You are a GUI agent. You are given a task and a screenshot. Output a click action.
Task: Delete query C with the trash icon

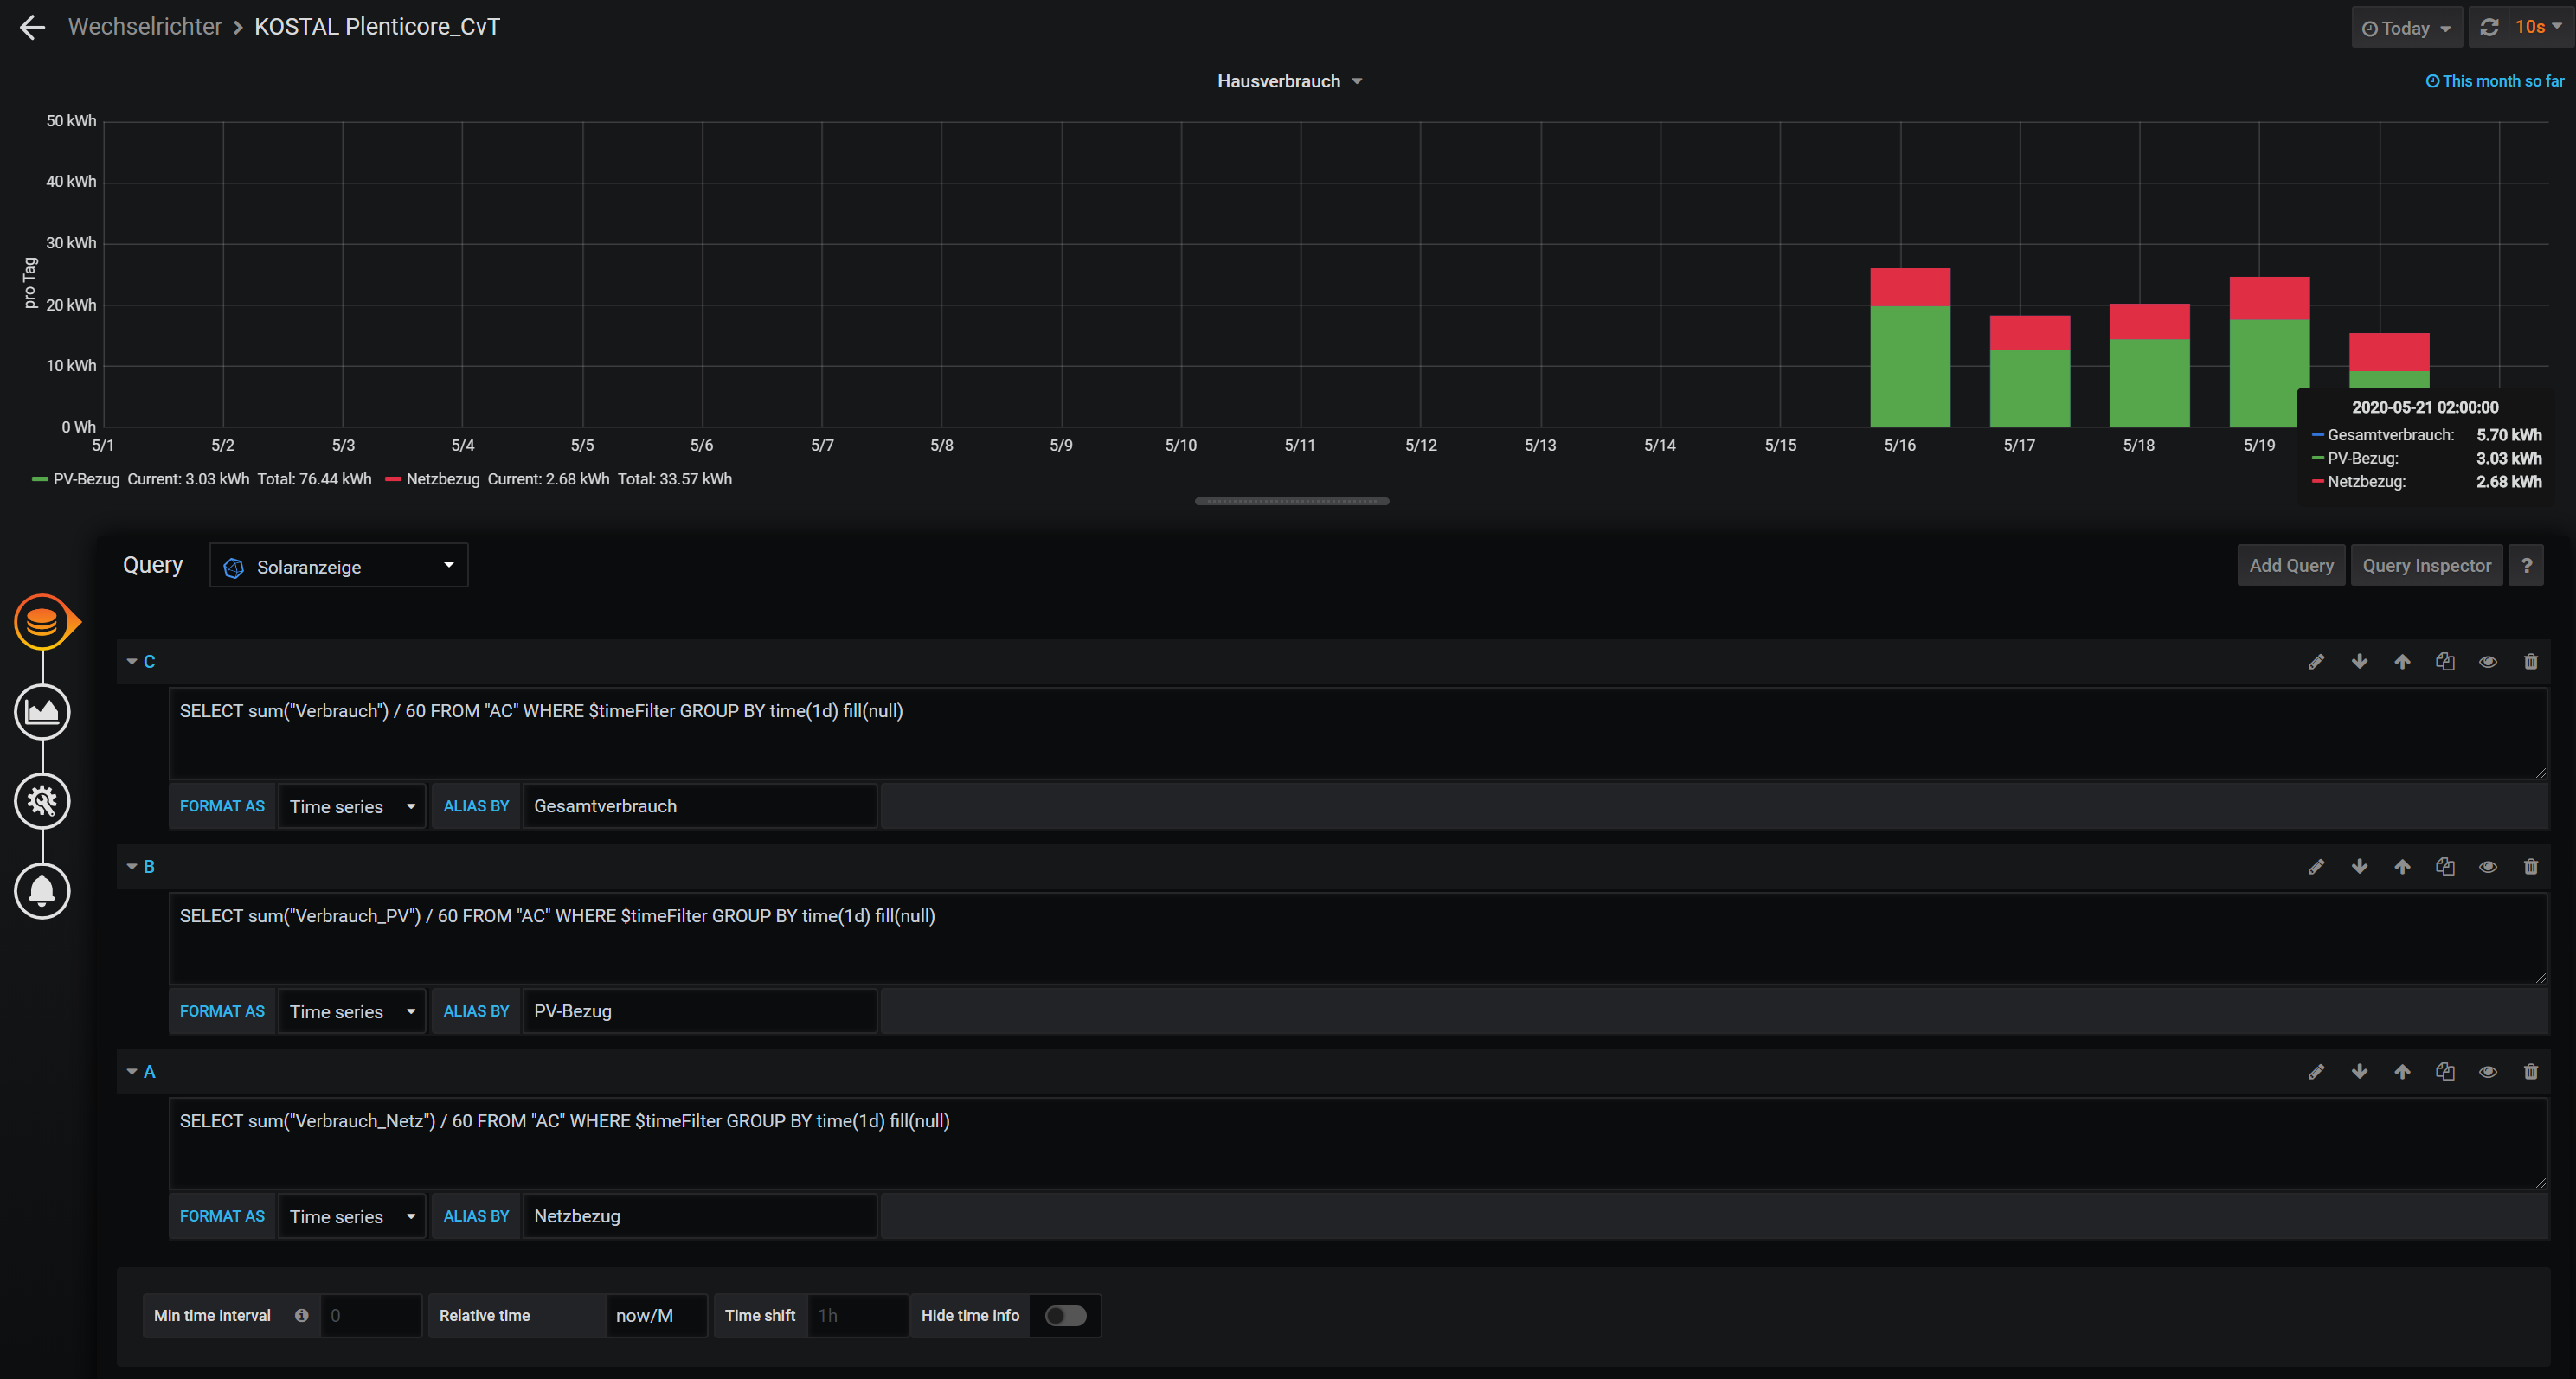point(2530,662)
